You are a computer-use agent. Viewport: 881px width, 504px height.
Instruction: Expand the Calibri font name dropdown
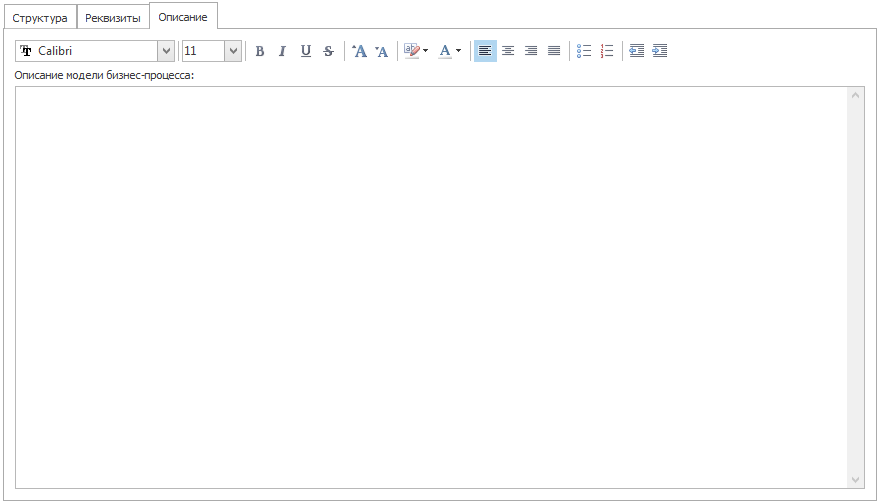pyautogui.click(x=166, y=51)
